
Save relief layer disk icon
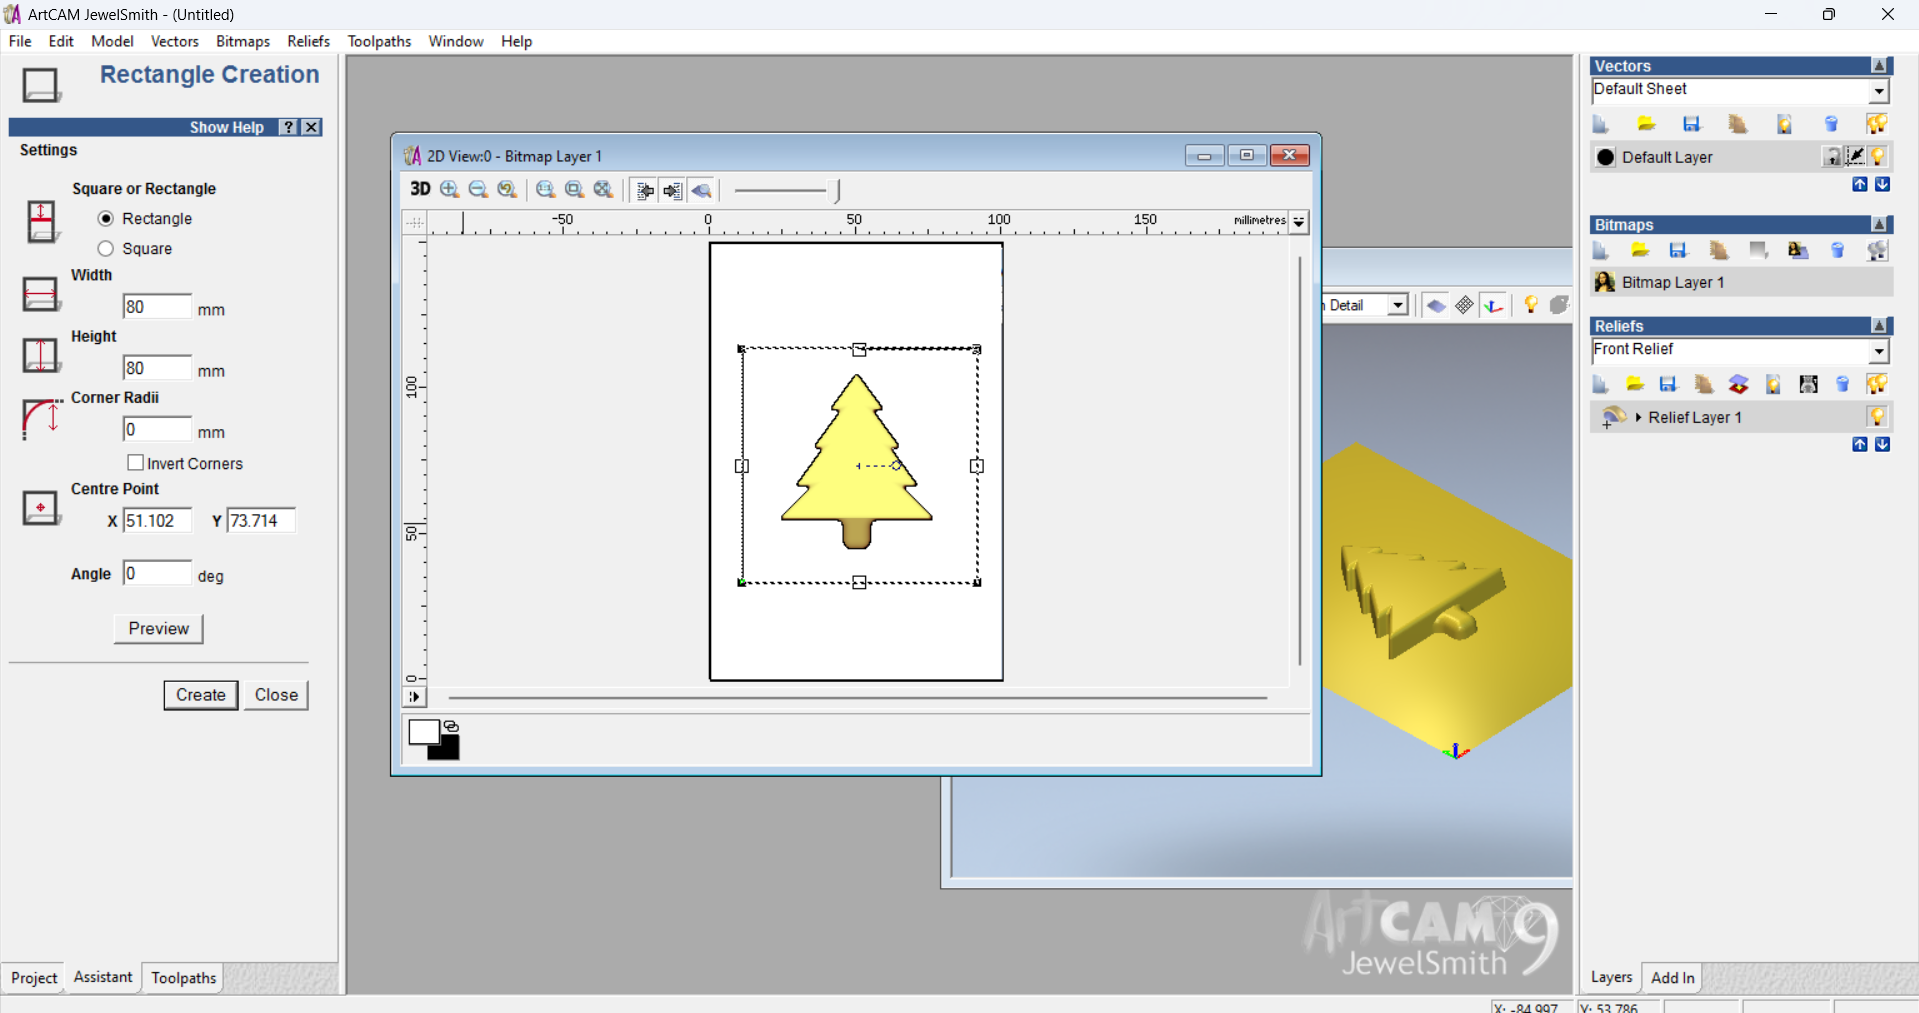point(1668,384)
